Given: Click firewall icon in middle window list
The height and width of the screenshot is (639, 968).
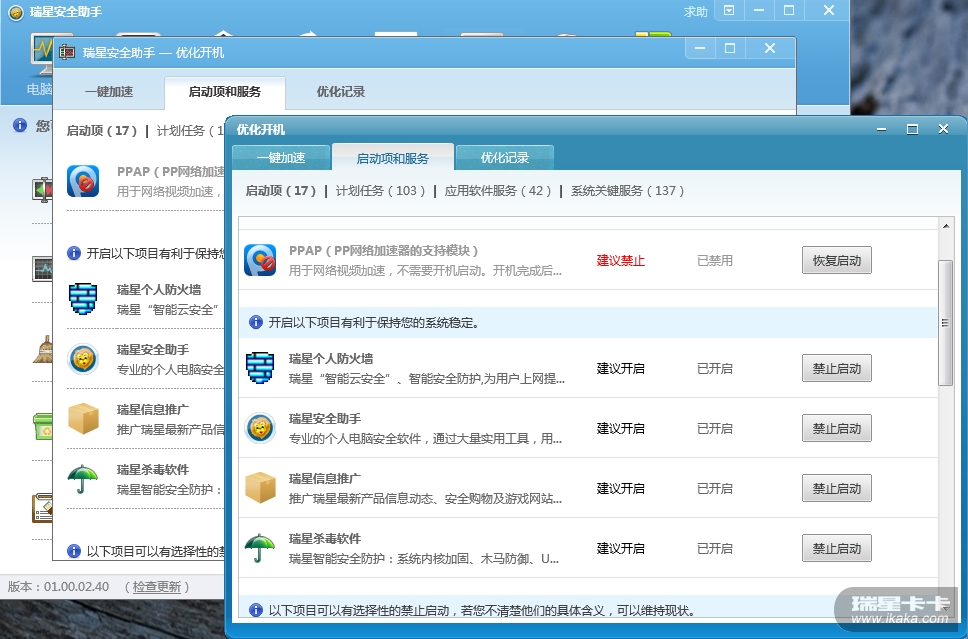Looking at the screenshot, I should click(83, 299).
